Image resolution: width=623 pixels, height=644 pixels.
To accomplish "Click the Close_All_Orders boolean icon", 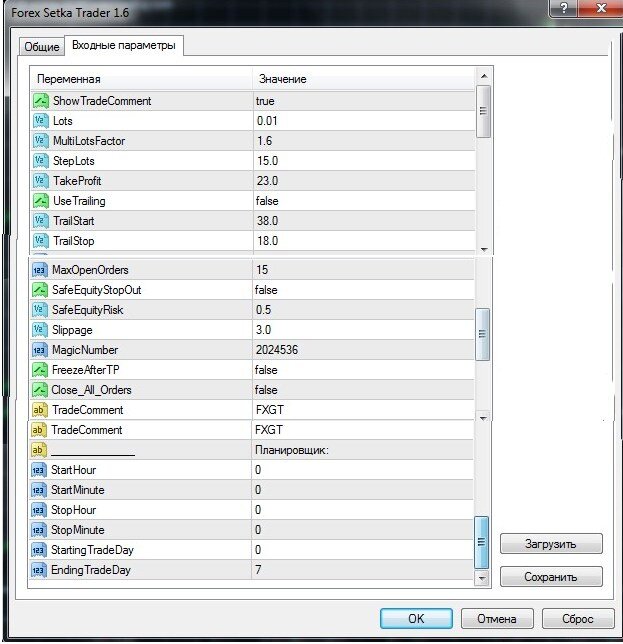I will click(39, 390).
